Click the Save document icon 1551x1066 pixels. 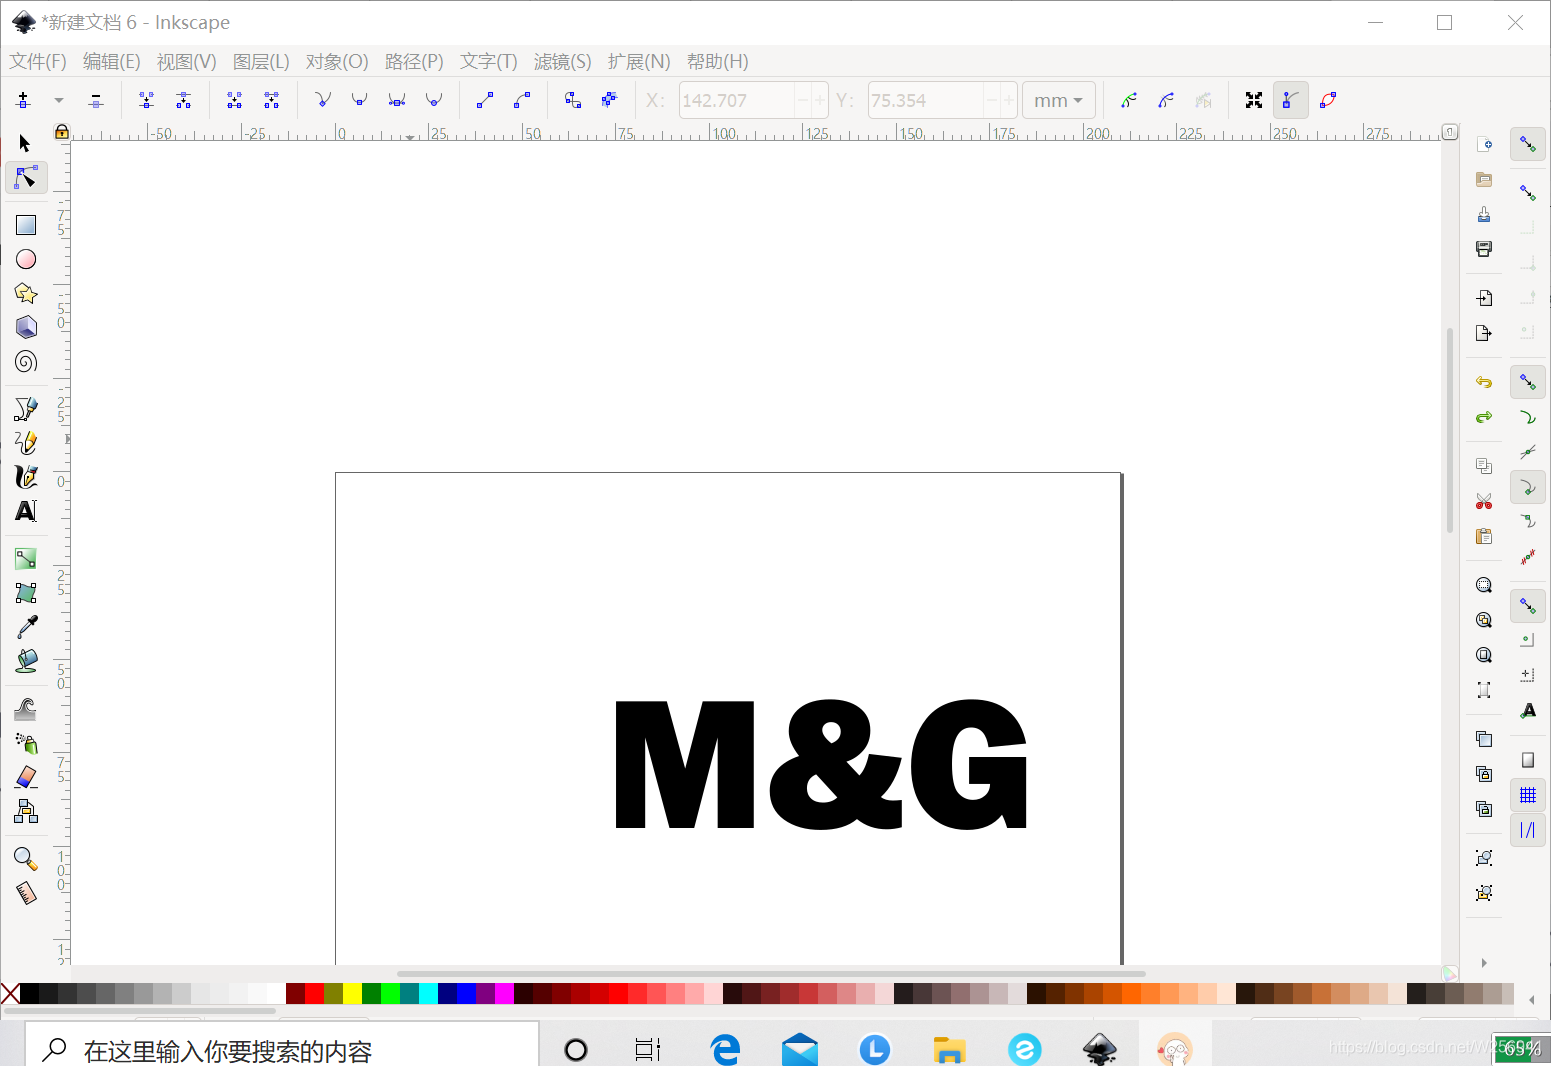click(x=1484, y=214)
